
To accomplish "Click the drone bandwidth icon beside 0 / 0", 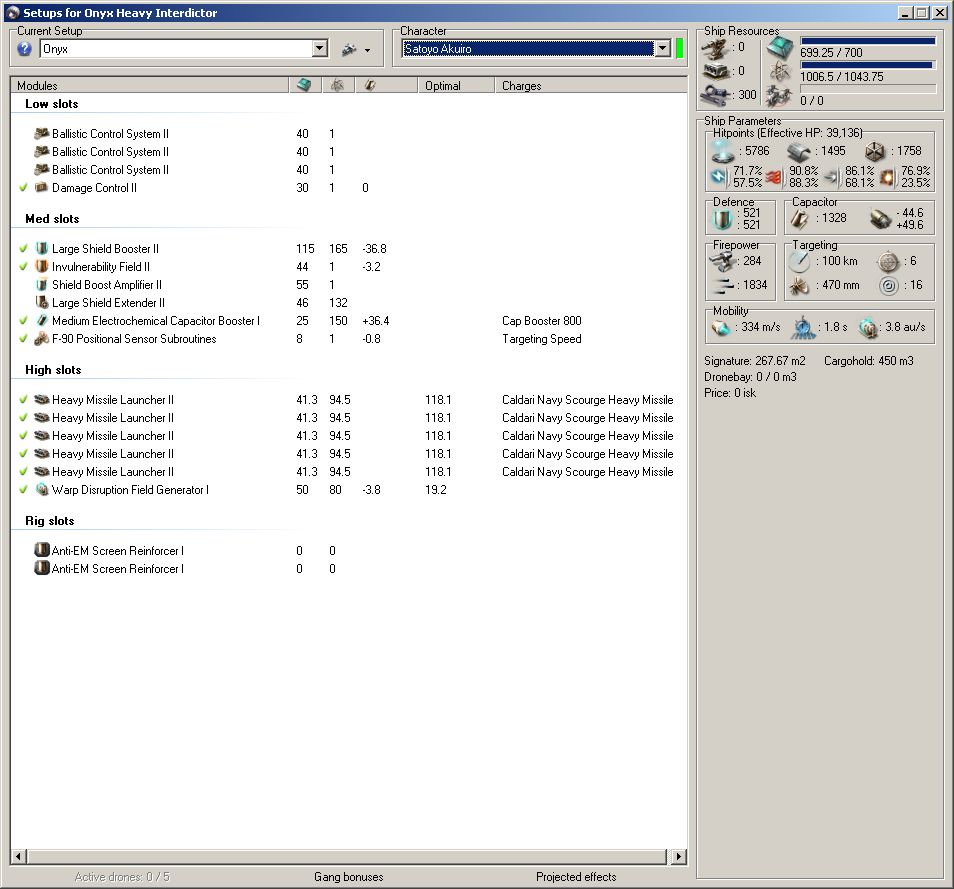I will [x=779, y=96].
